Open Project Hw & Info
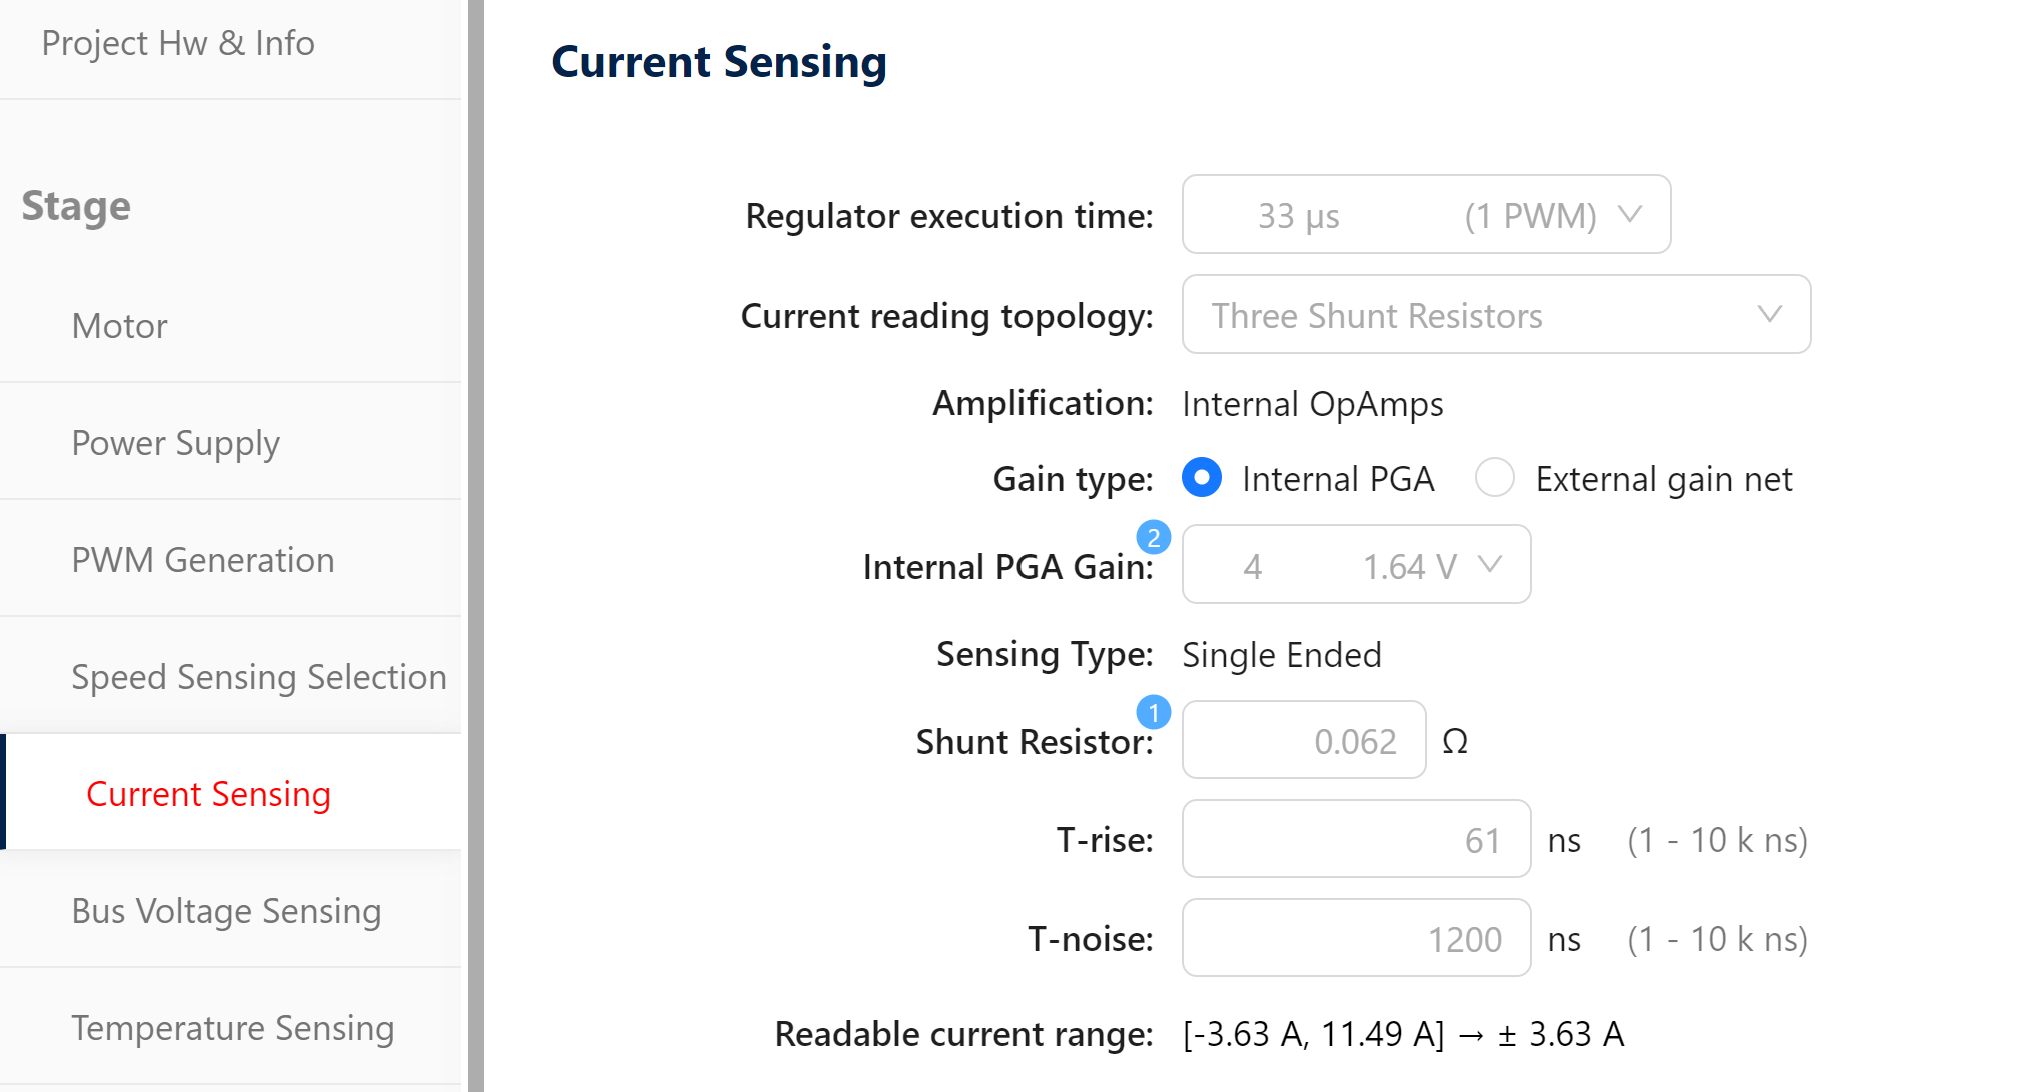The width and height of the screenshot is (2035, 1092). tap(178, 43)
